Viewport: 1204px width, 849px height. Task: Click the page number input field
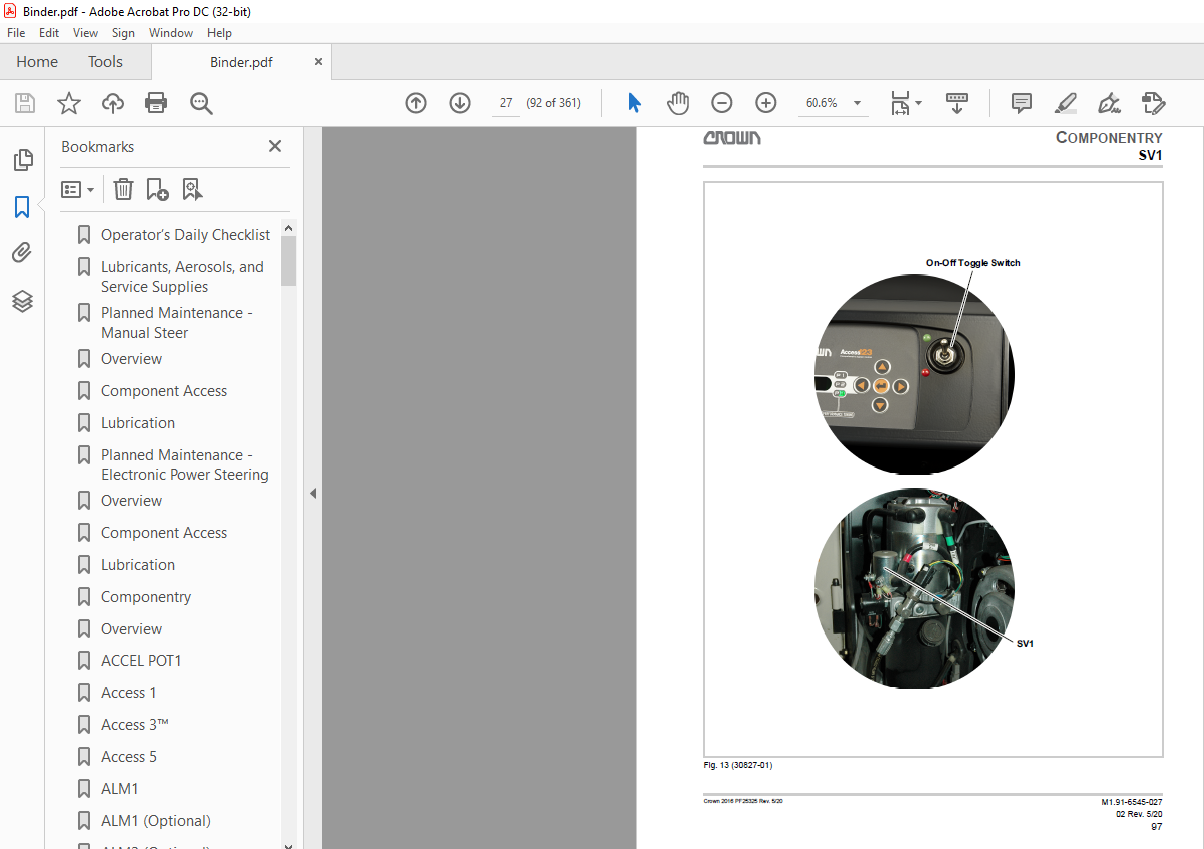pos(506,103)
